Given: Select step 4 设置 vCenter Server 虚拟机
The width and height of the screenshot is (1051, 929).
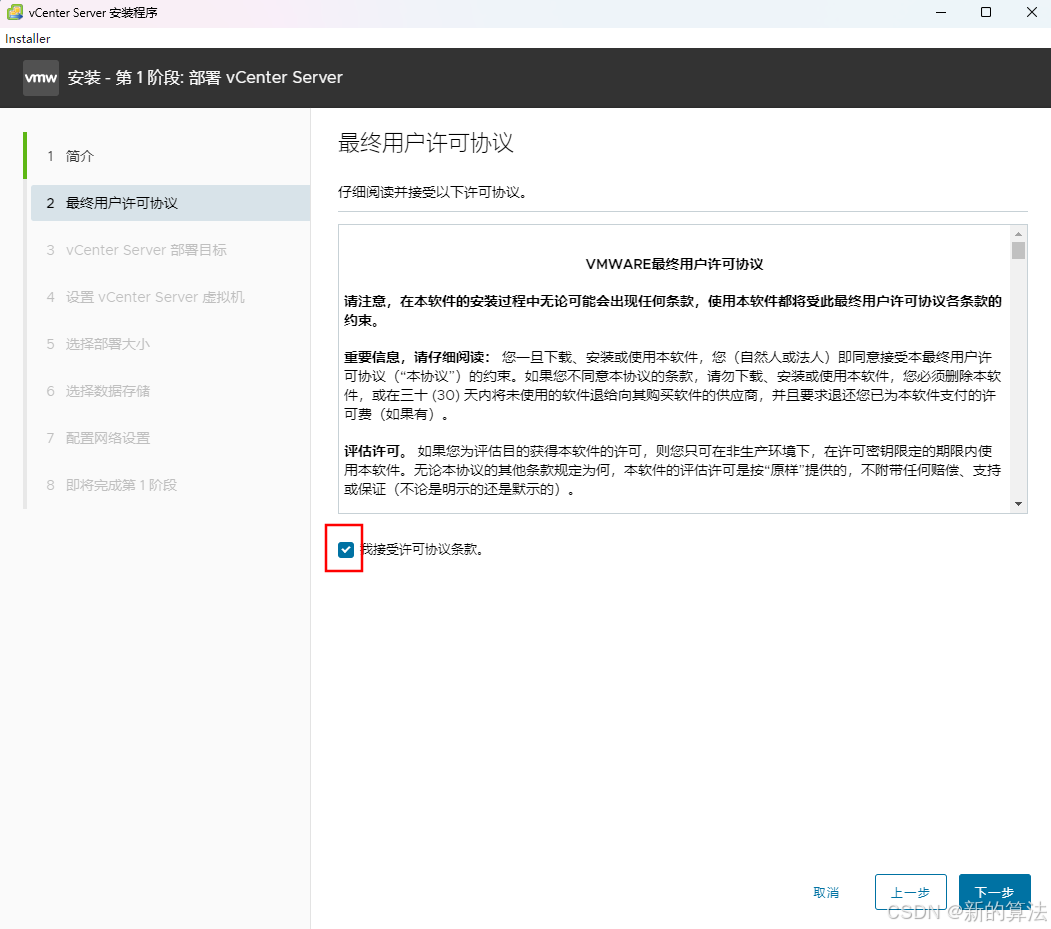Looking at the screenshot, I should coord(170,297).
